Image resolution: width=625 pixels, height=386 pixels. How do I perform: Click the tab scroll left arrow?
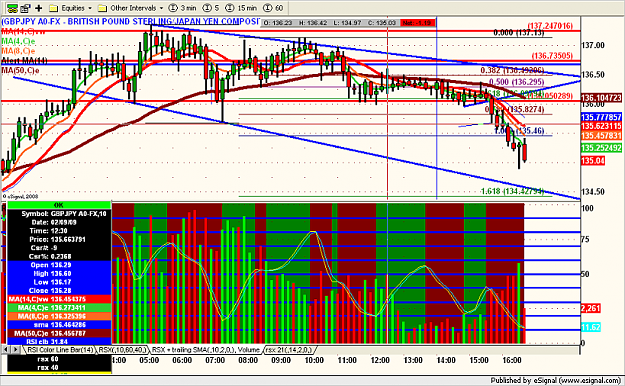click(6, 350)
